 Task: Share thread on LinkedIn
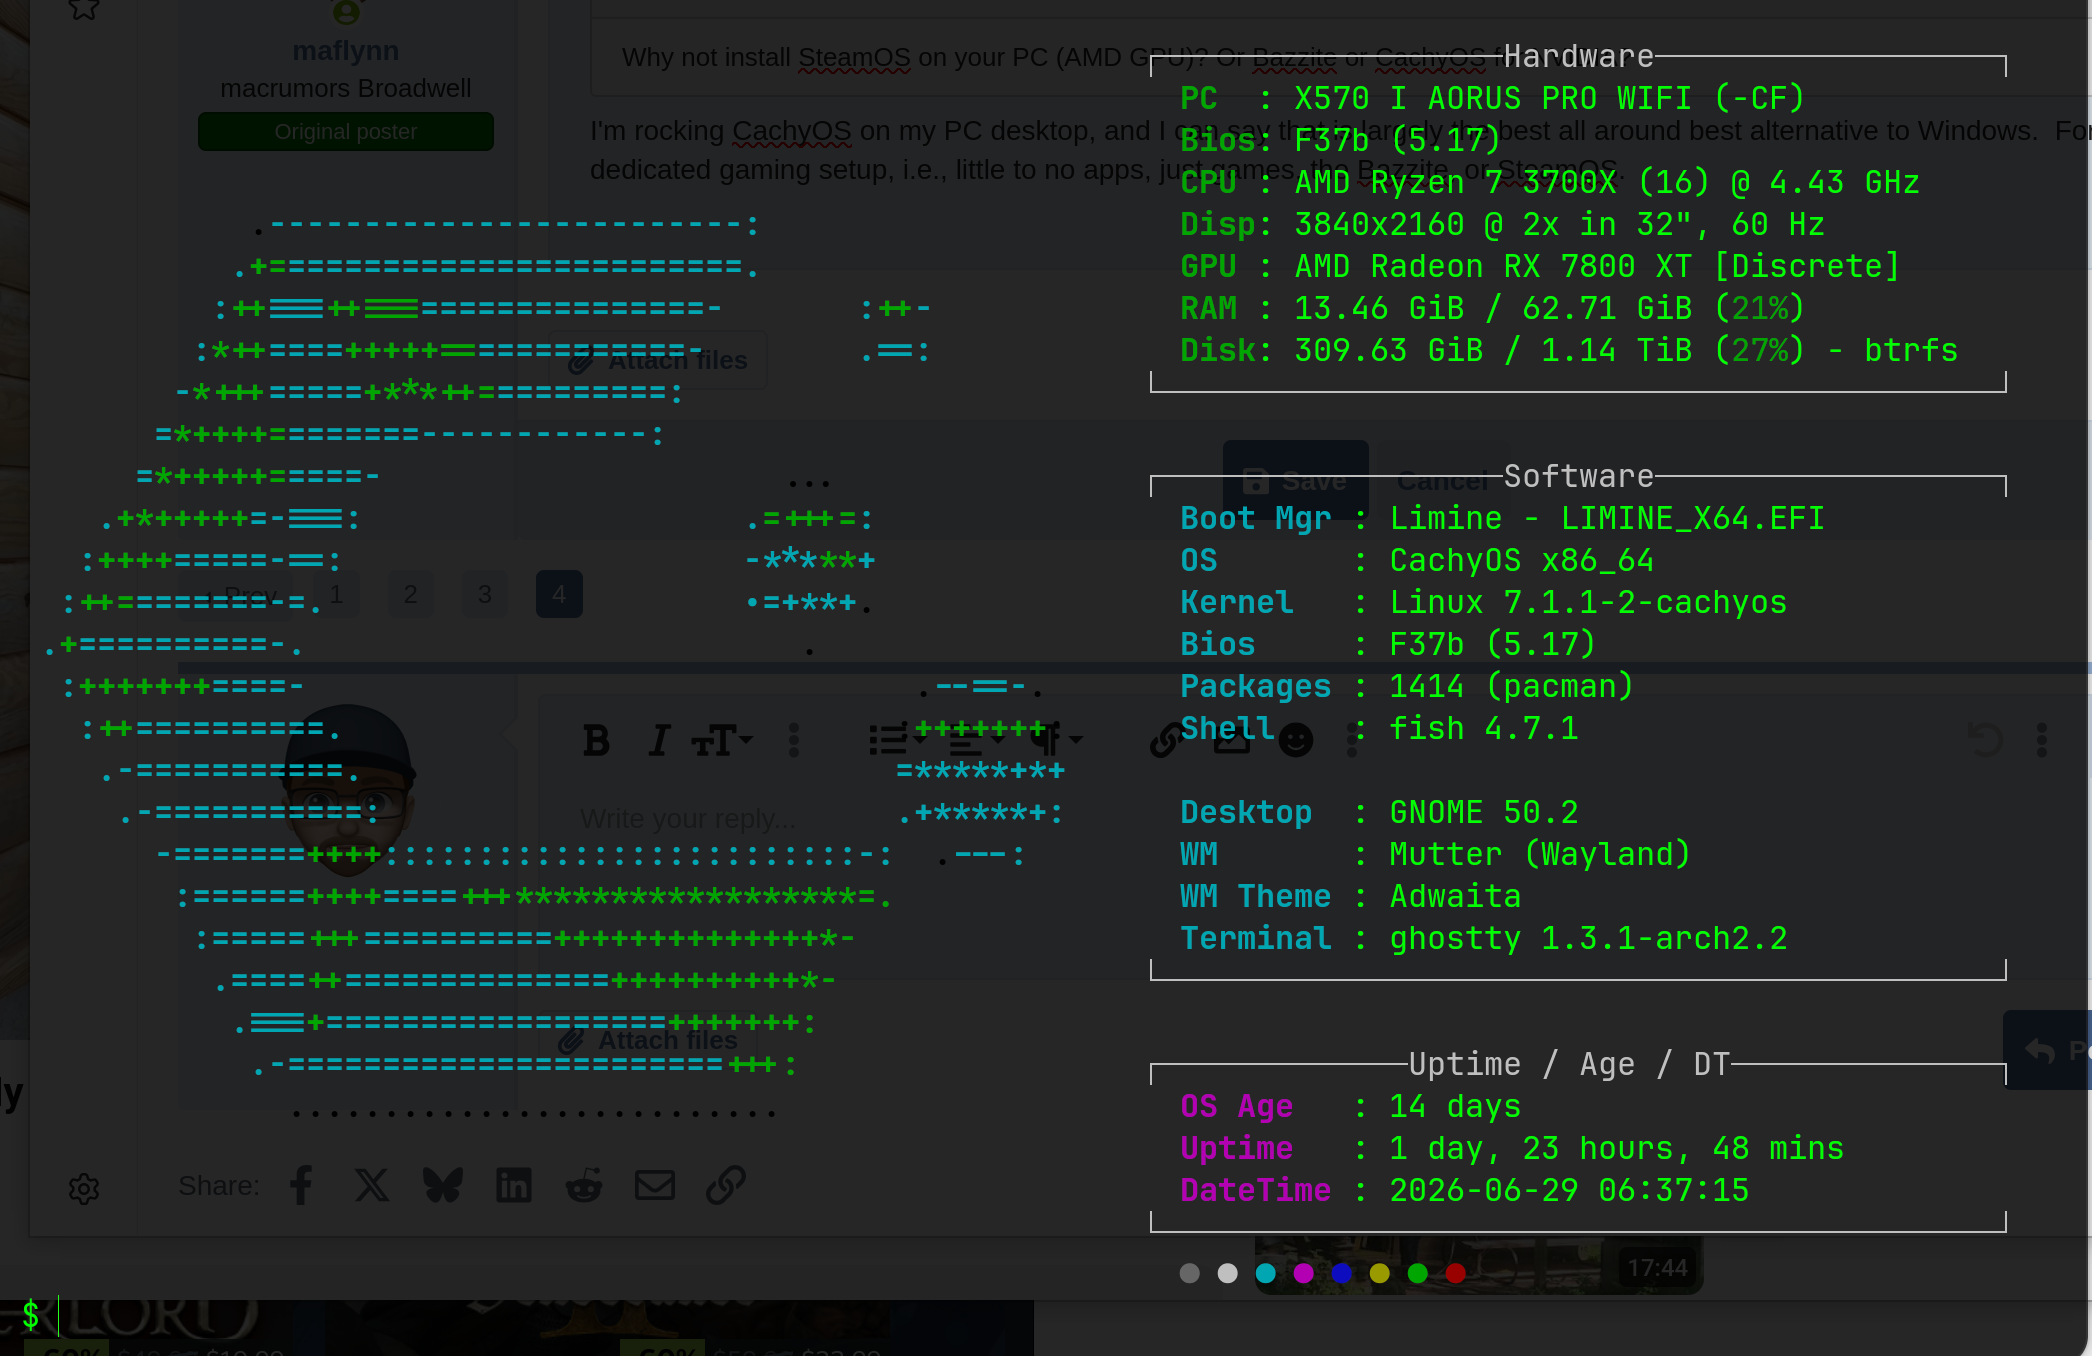click(x=514, y=1186)
